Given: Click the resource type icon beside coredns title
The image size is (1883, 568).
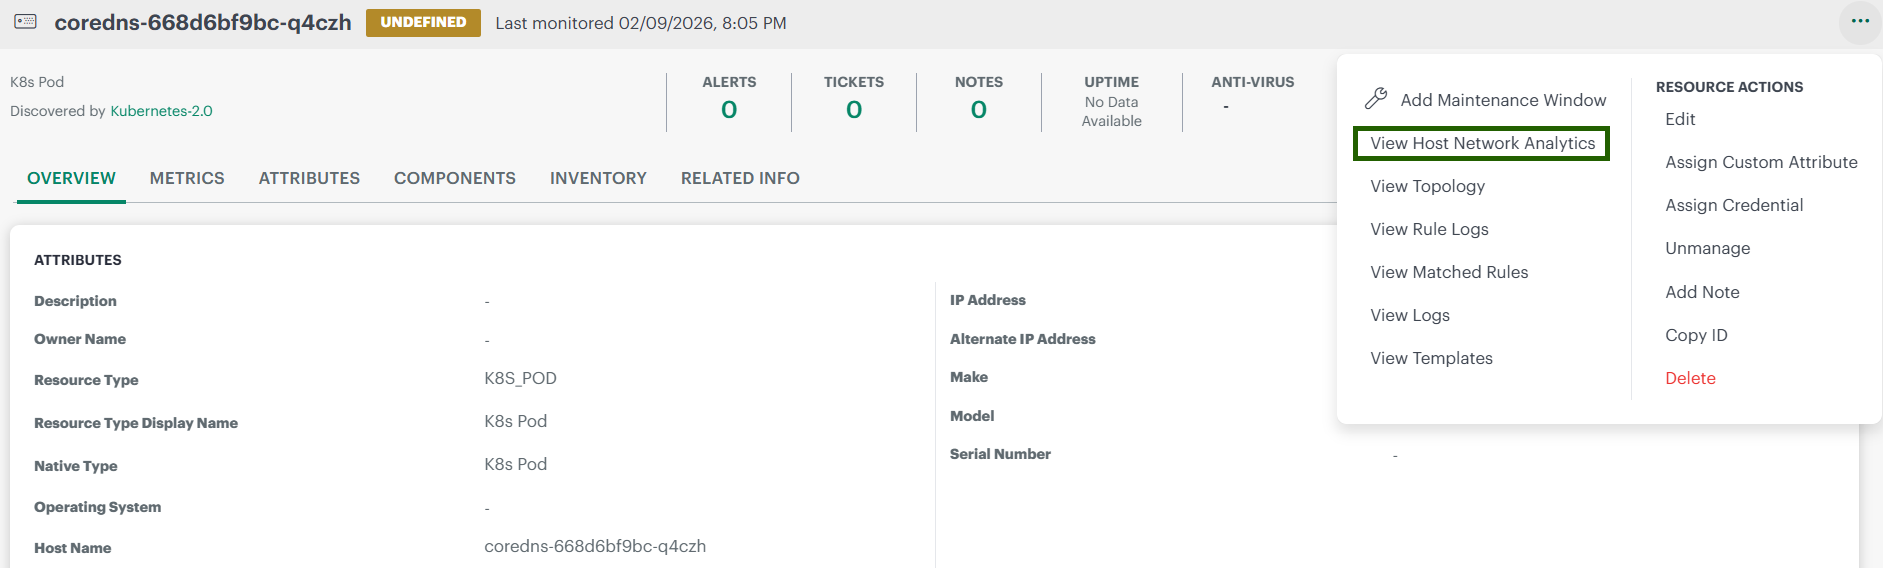Looking at the screenshot, I should 26,22.
